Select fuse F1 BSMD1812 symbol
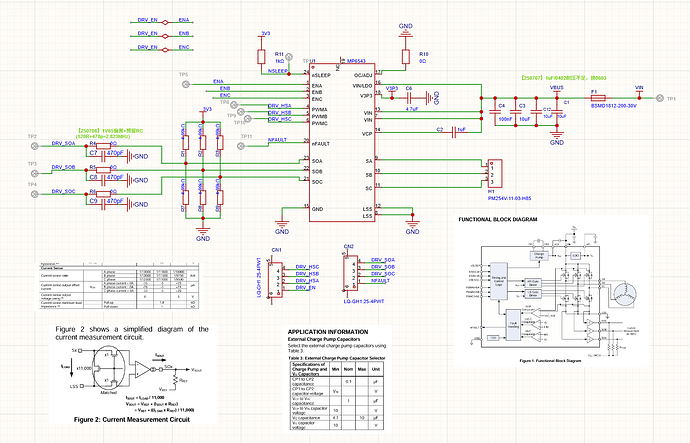Viewport: 690px width, 443px height. coord(597,99)
